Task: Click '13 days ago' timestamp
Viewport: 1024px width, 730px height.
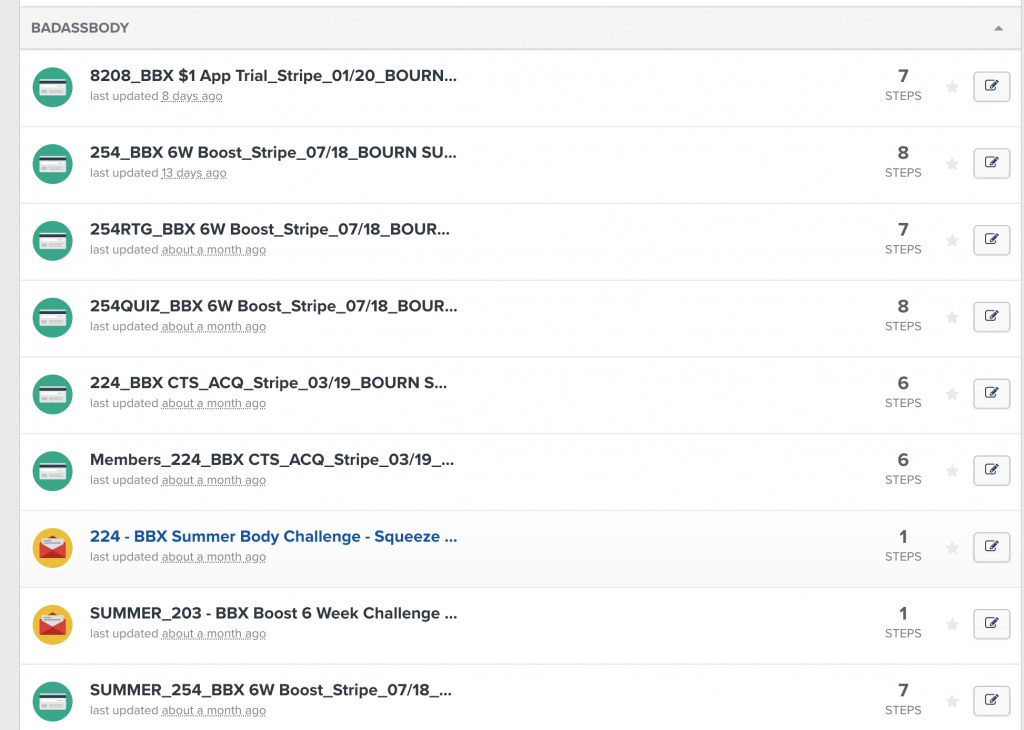Action: coord(194,173)
